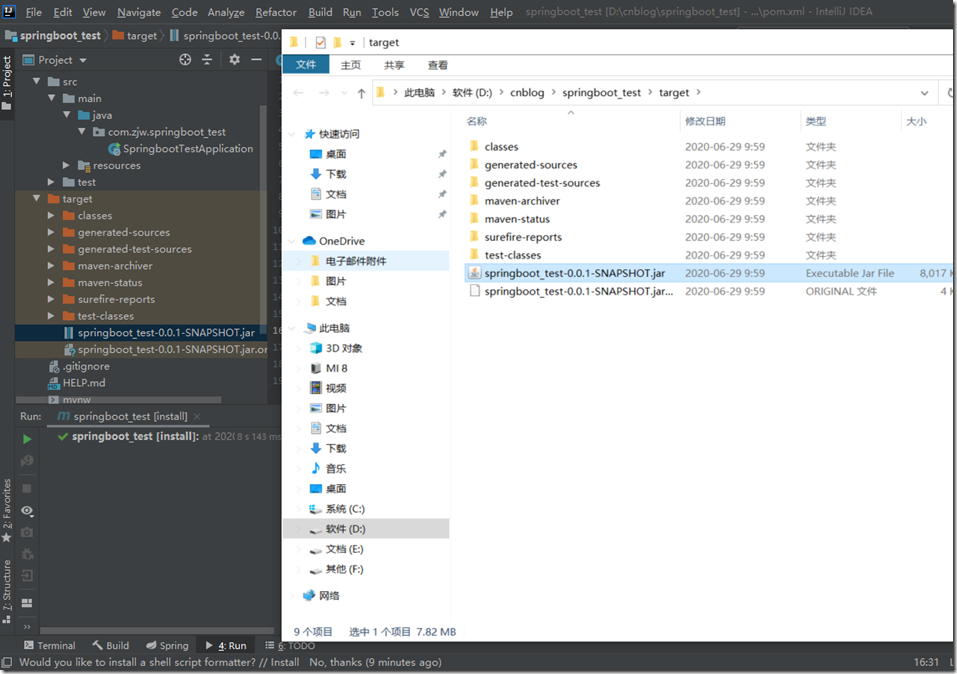Click the Project panel settings gear icon
The height and width of the screenshot is (674, 957).
[x=234, y=59]
